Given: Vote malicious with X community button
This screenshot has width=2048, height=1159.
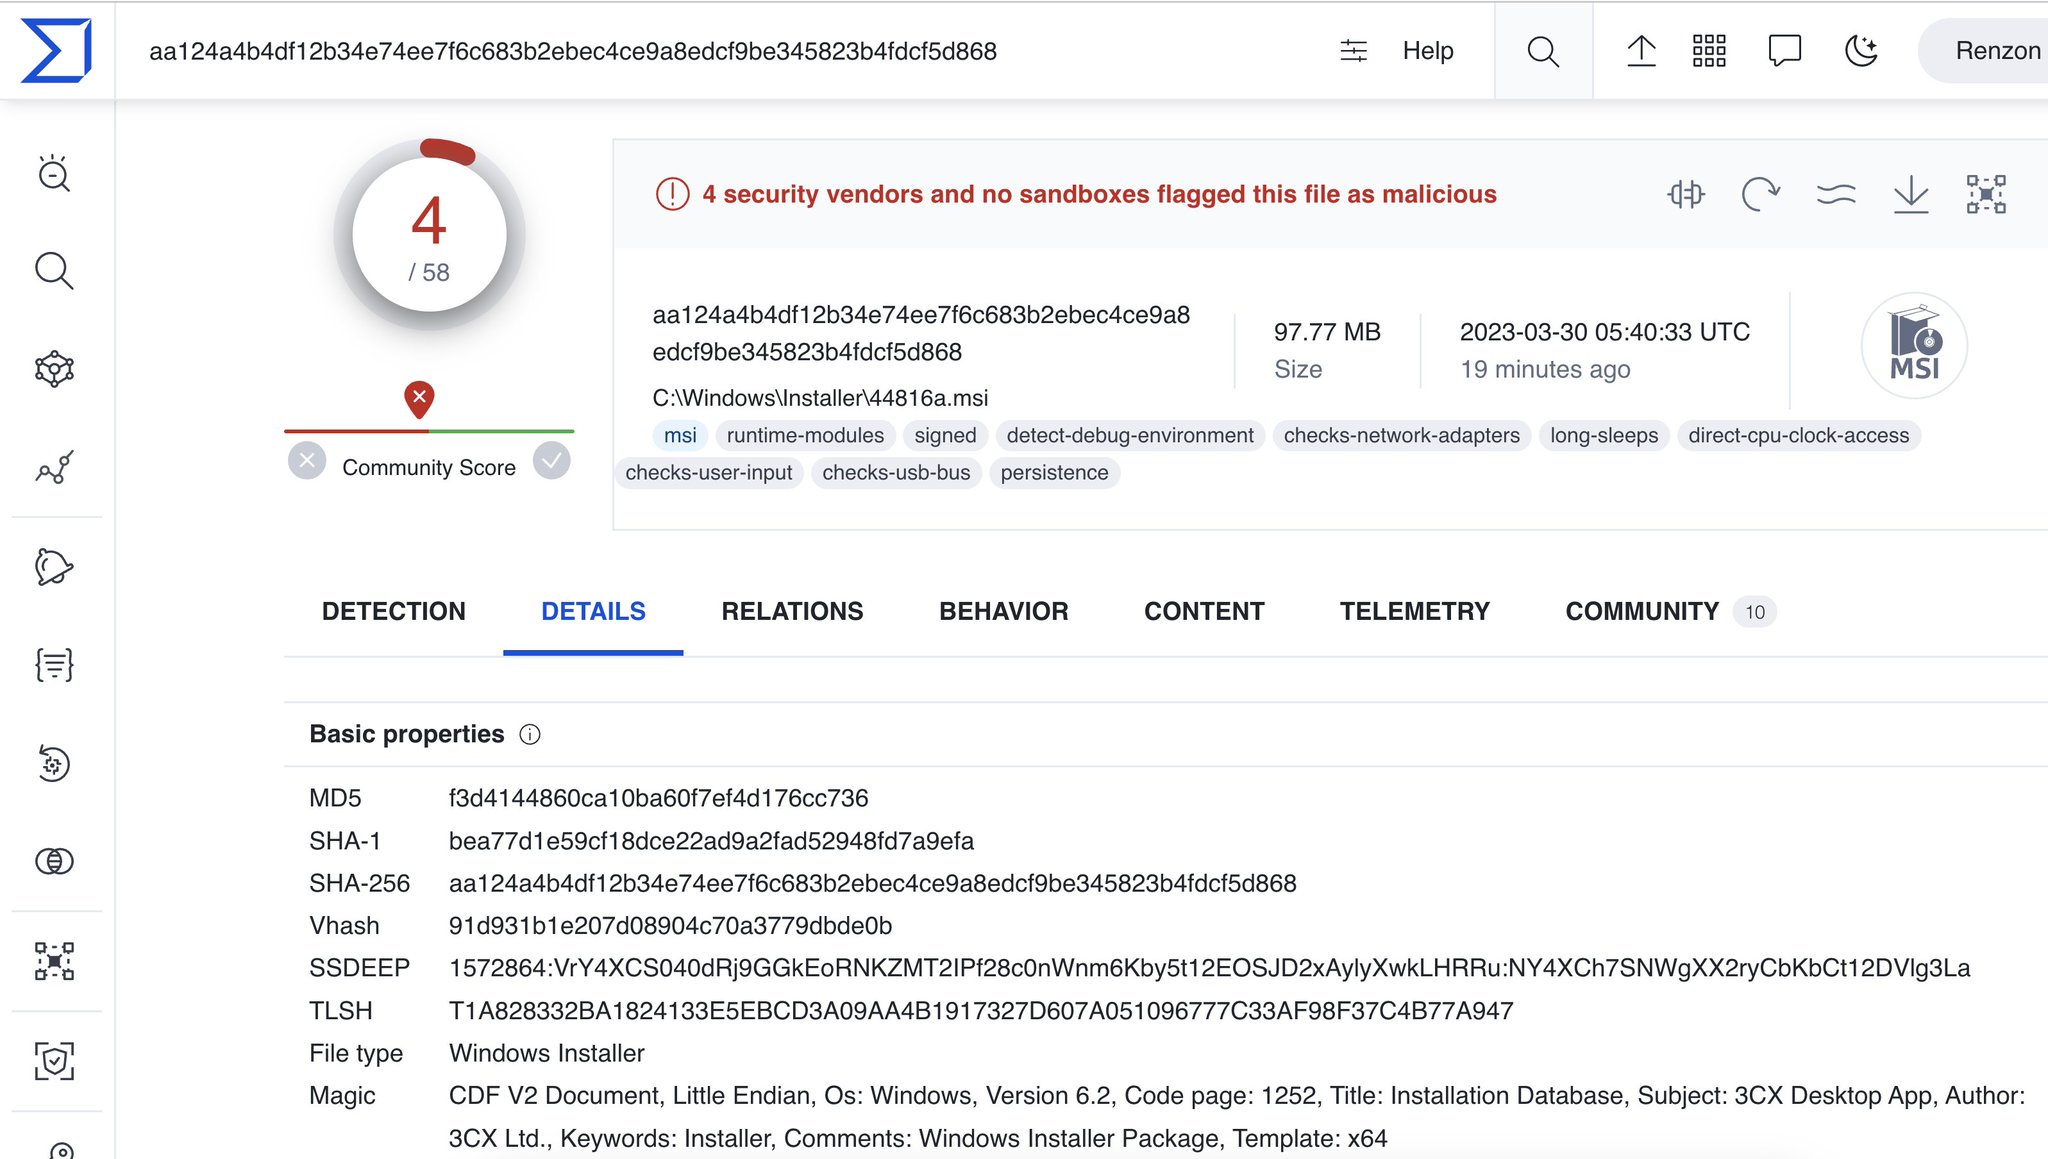Looking at the screenshot, I should coord(307,461).
